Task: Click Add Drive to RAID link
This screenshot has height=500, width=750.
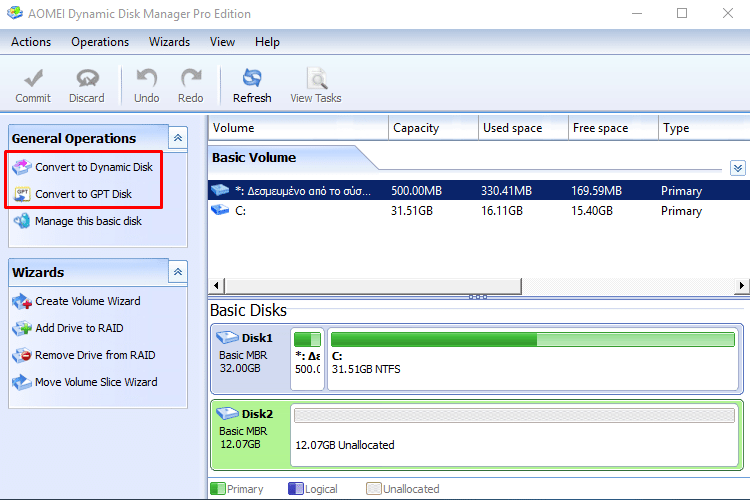Action: click(79, 328)
